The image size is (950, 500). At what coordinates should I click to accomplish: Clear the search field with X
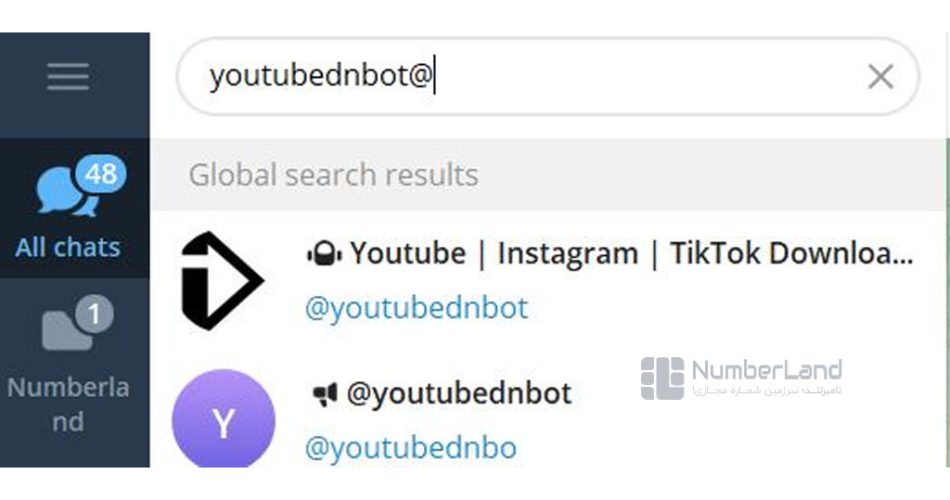(x=880, y=77)
